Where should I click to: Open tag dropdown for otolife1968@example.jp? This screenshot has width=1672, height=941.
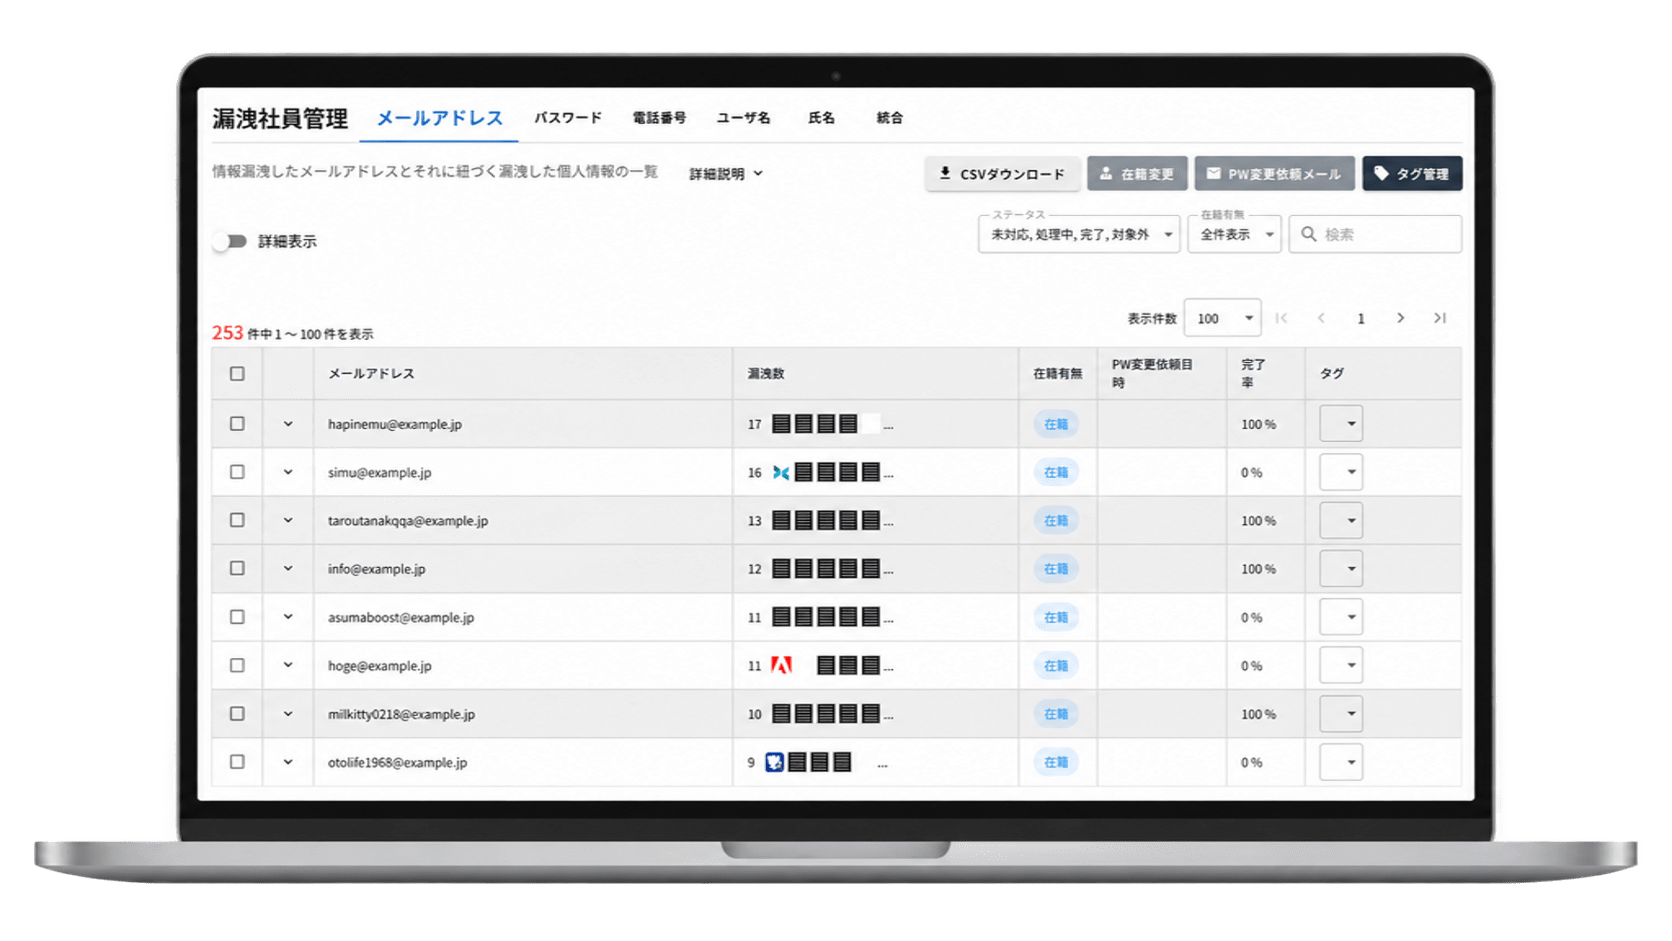(1341, 762)
